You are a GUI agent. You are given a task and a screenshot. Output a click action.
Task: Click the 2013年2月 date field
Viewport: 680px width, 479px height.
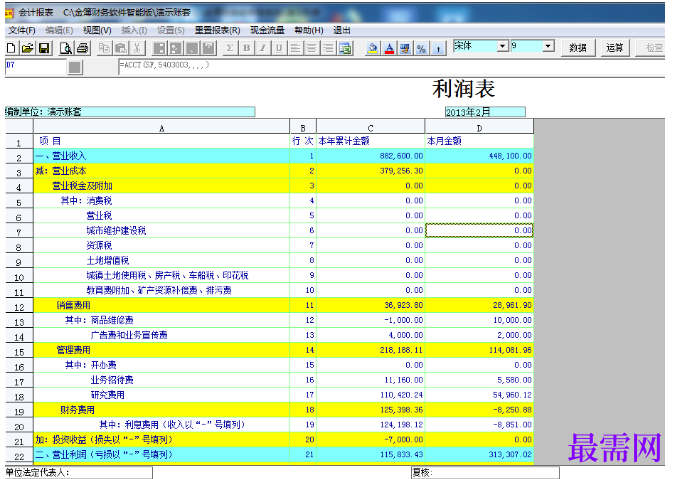pyautogui.click(x=485, y=112)
